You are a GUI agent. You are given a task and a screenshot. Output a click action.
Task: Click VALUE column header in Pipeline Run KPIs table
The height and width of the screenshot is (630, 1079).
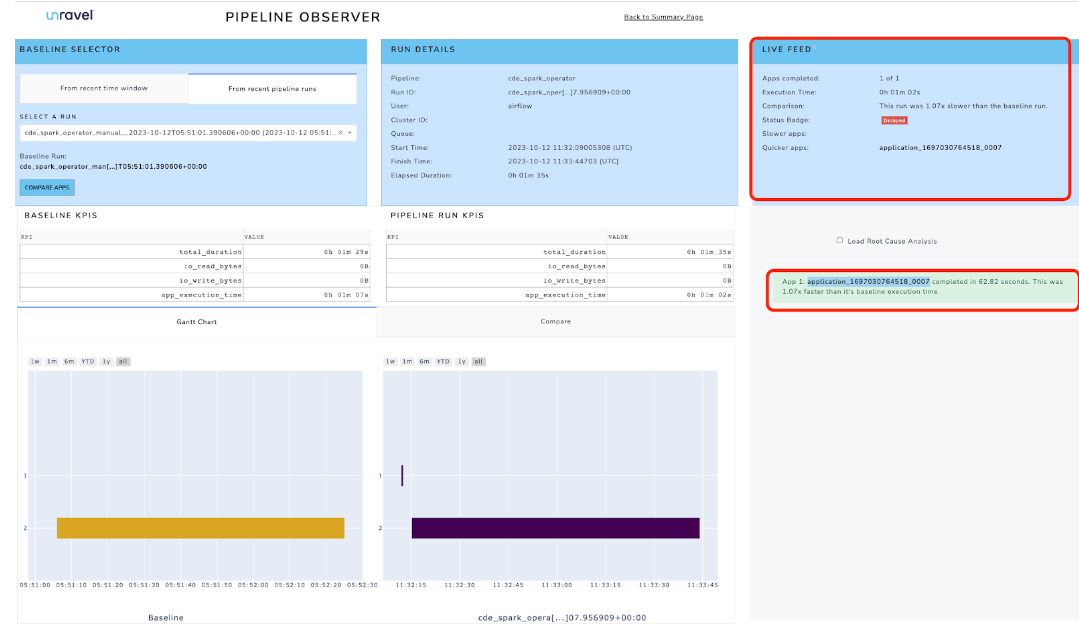(670, 237)
